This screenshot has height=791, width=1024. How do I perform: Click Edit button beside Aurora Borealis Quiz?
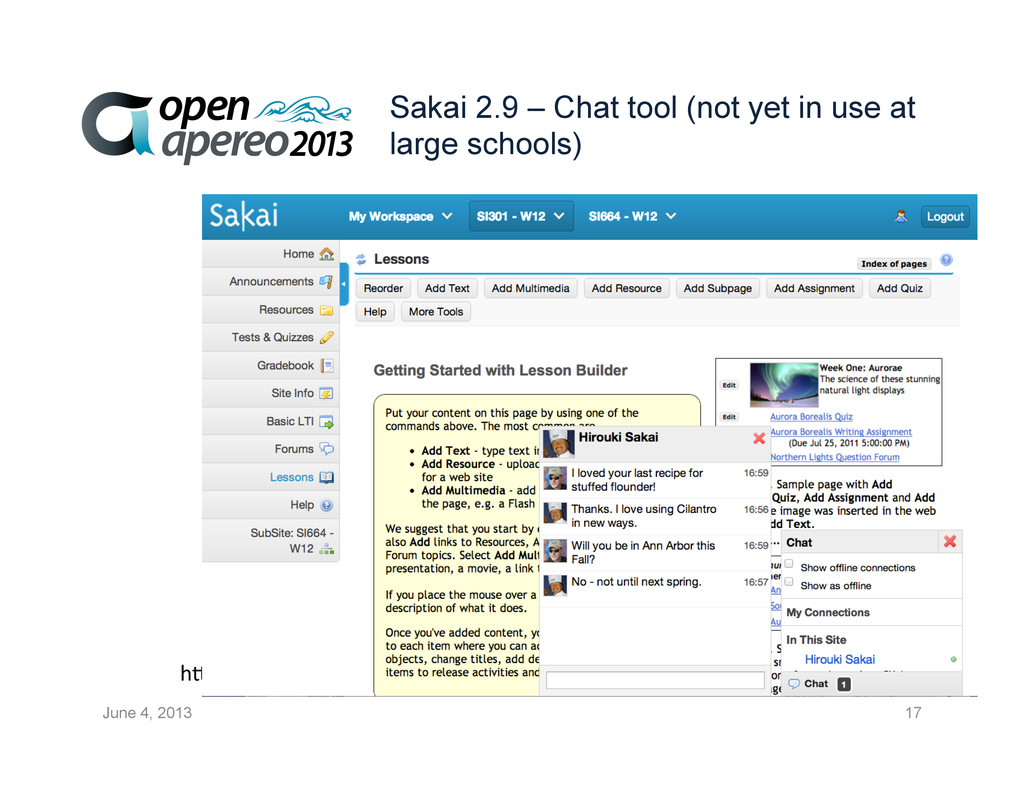pyautogui.click(x=729, y=417)
